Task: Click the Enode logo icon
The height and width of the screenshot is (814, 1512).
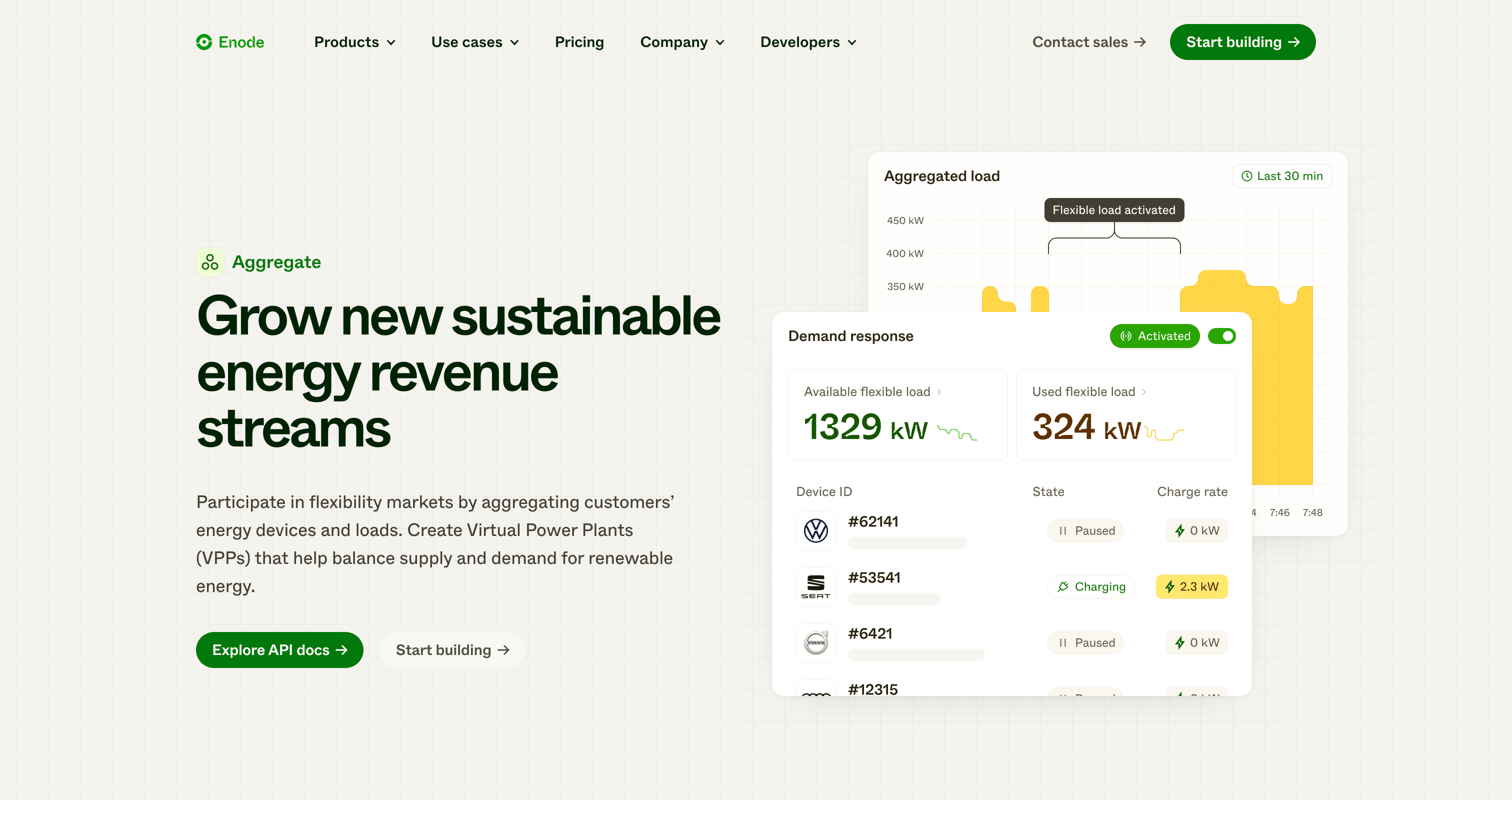Action: coord(204,42)
